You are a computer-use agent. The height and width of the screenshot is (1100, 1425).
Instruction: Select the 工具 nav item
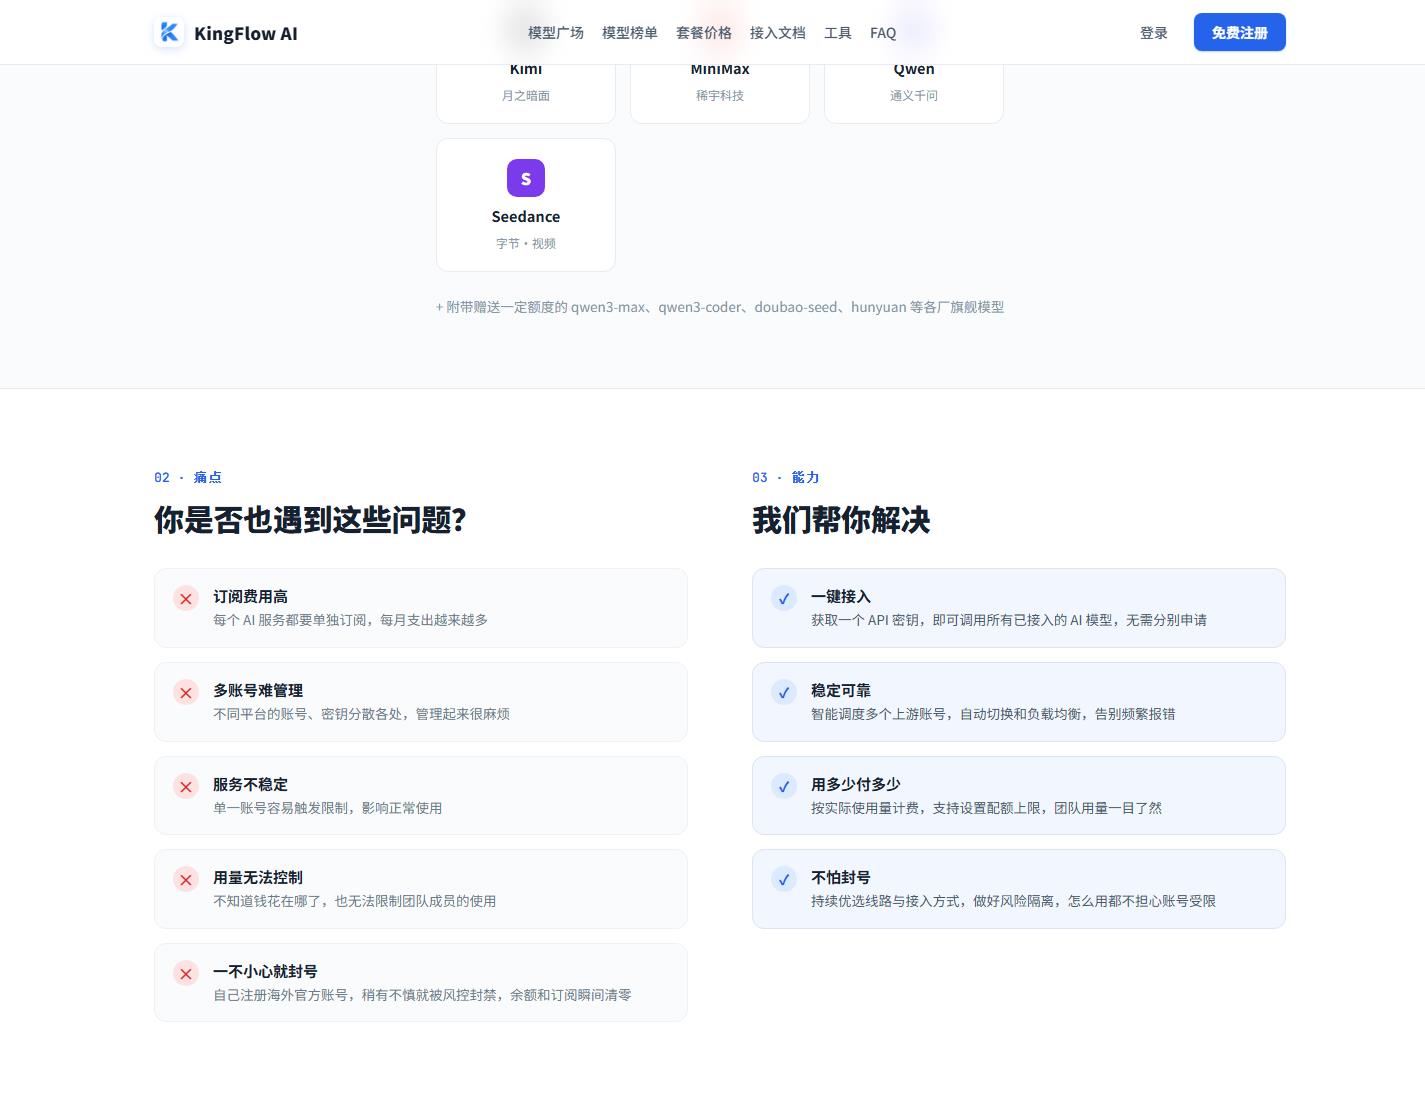tap(838, 33)
